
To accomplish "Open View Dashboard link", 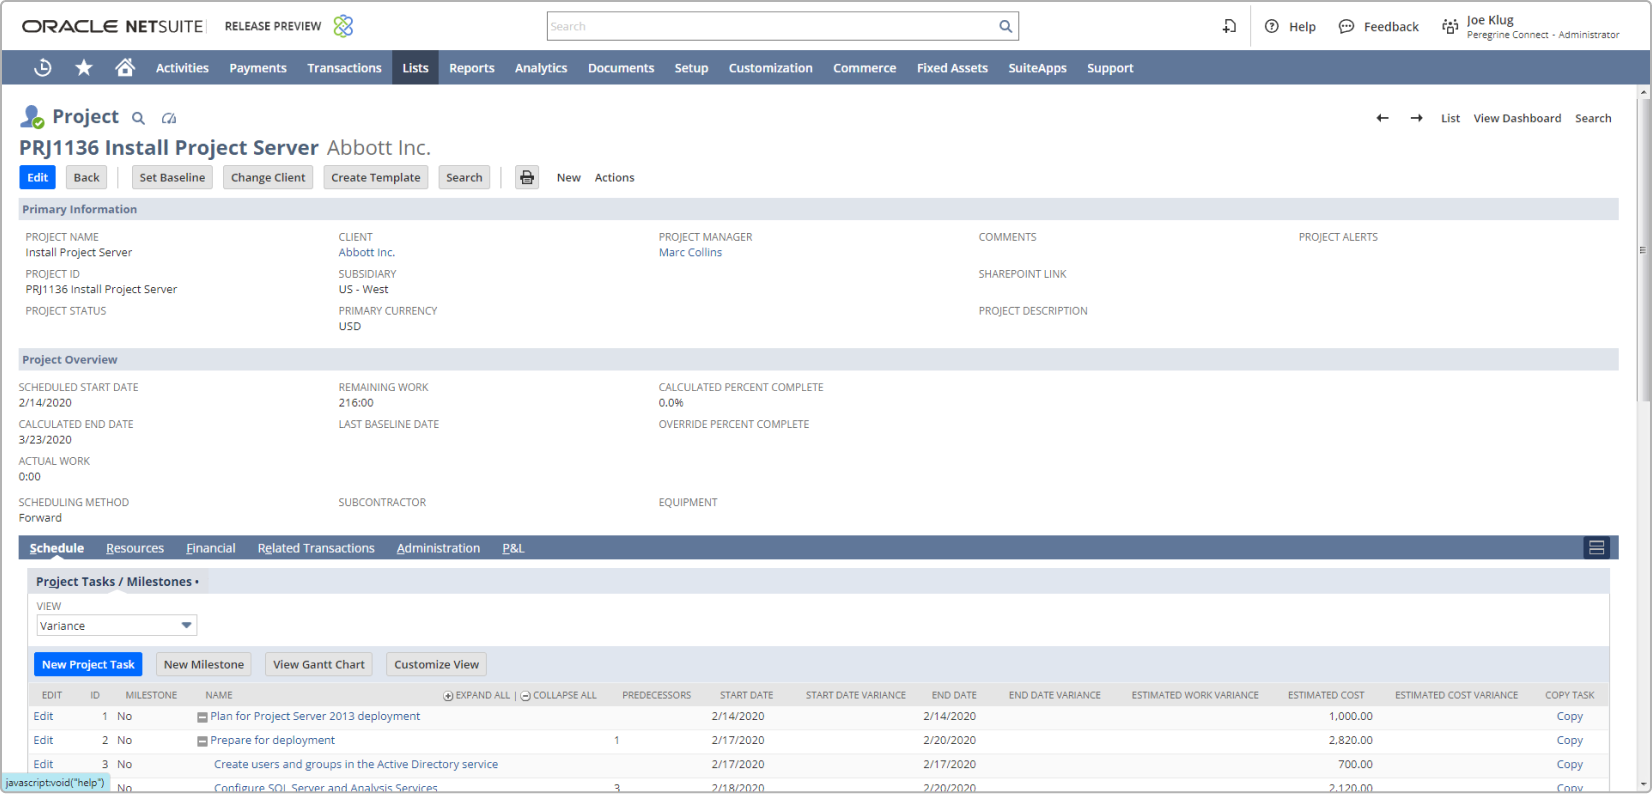I will (x=1517, y=118).
